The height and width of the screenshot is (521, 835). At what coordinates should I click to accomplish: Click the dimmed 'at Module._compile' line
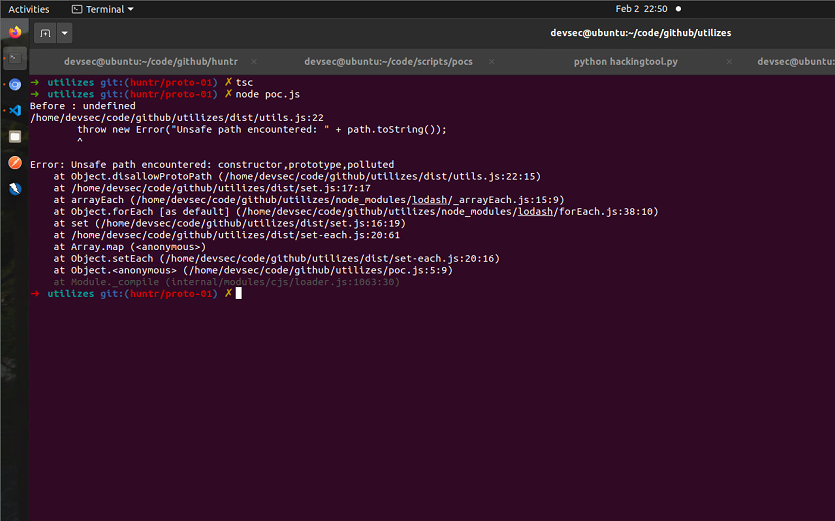[226, 282]
